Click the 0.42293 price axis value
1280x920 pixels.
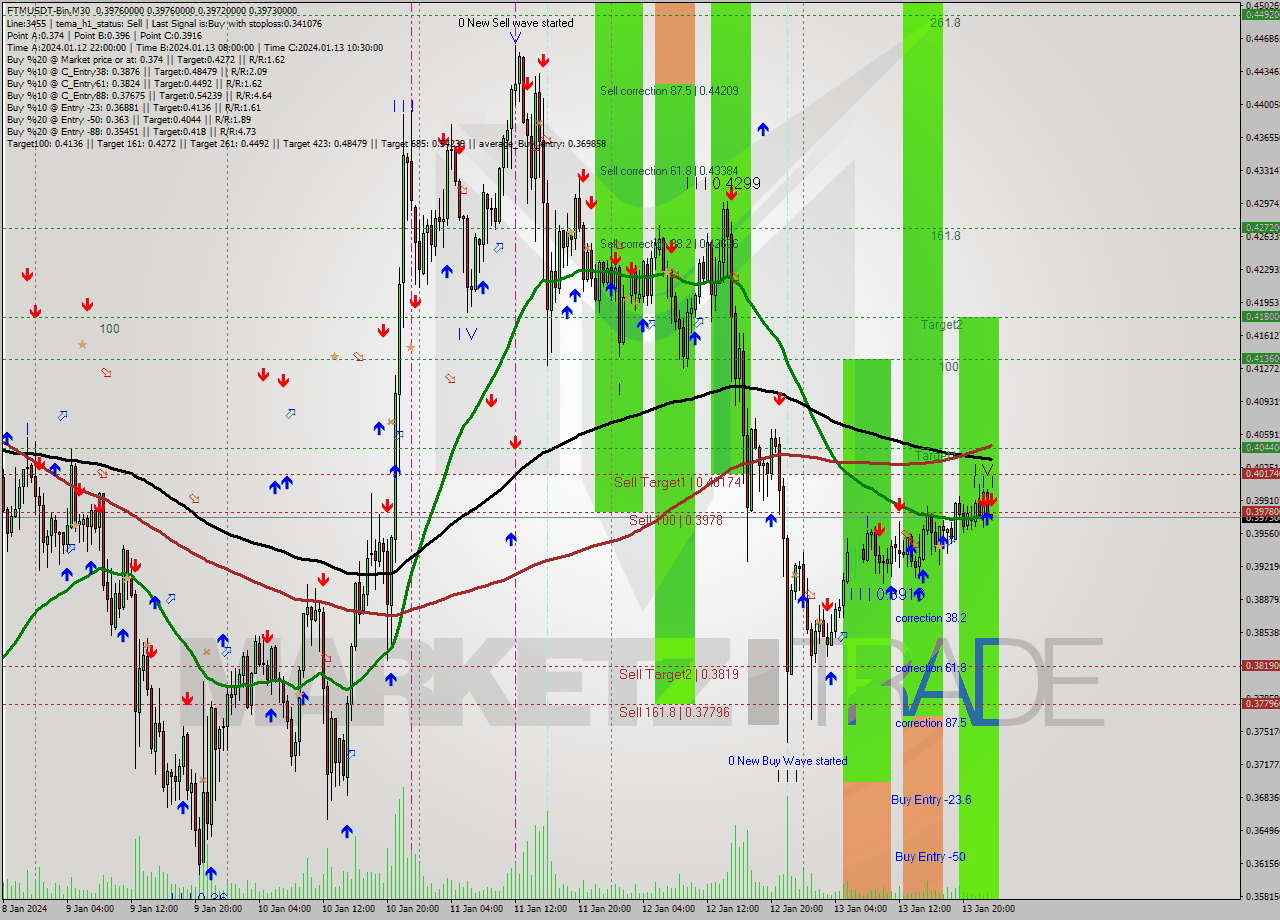(1261, 269)
